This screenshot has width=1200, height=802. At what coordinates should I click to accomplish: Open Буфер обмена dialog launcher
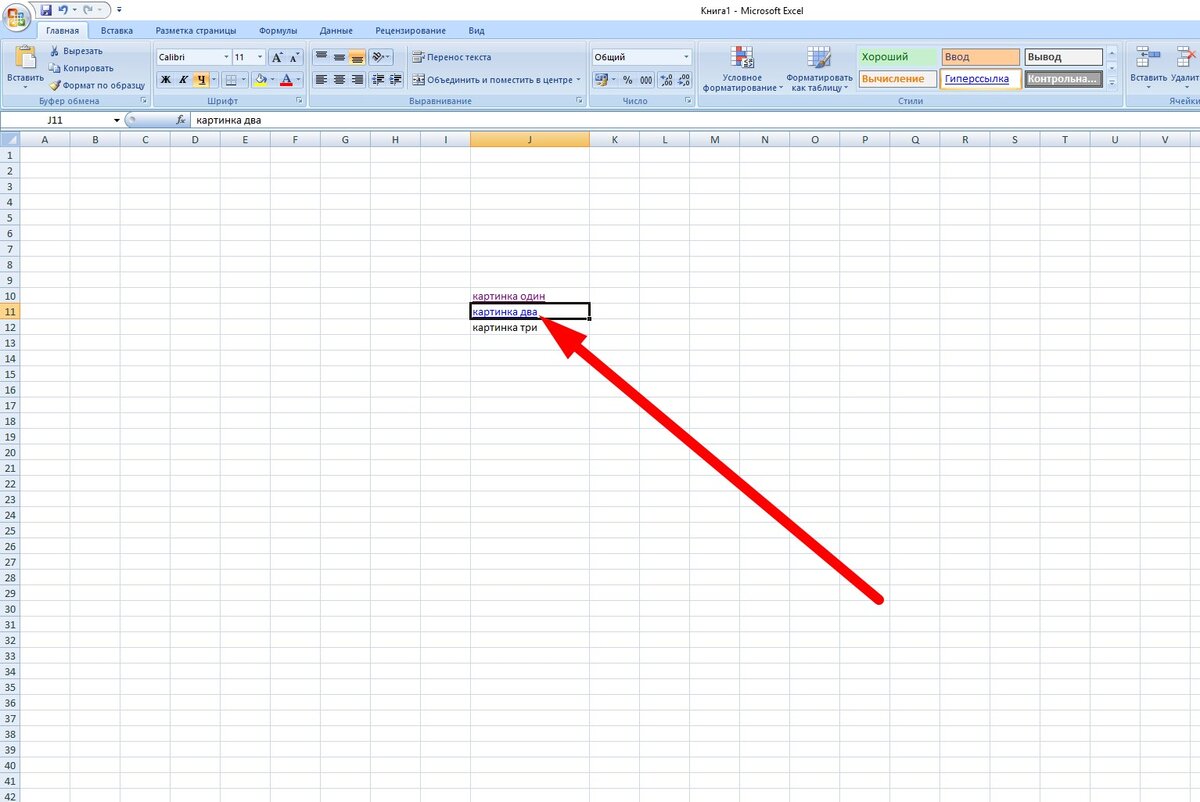(x=144, y=101)
